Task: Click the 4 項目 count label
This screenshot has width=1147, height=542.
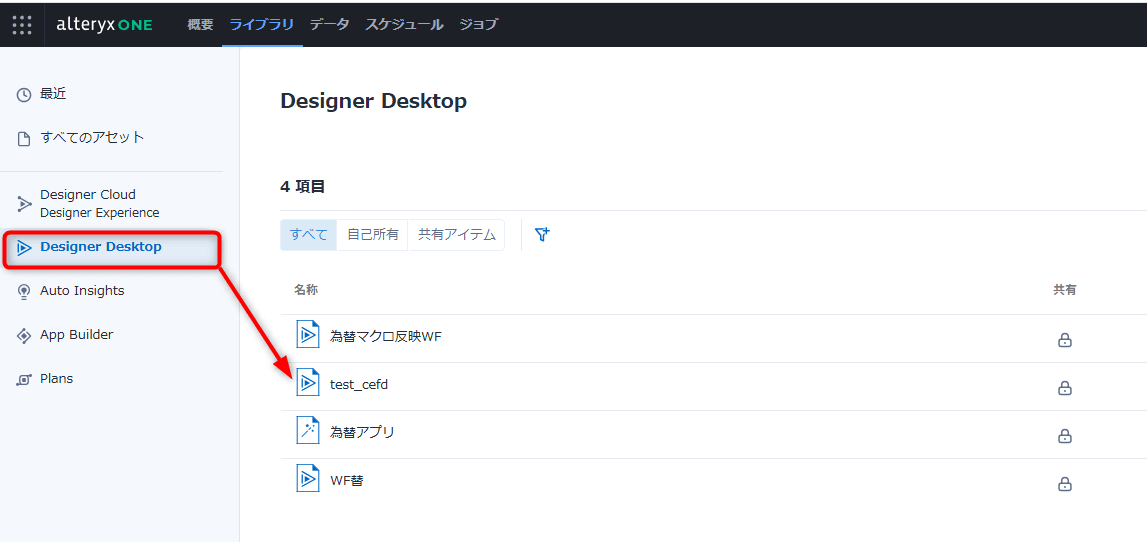Action: pyautogui.click(x=303, y=187)
